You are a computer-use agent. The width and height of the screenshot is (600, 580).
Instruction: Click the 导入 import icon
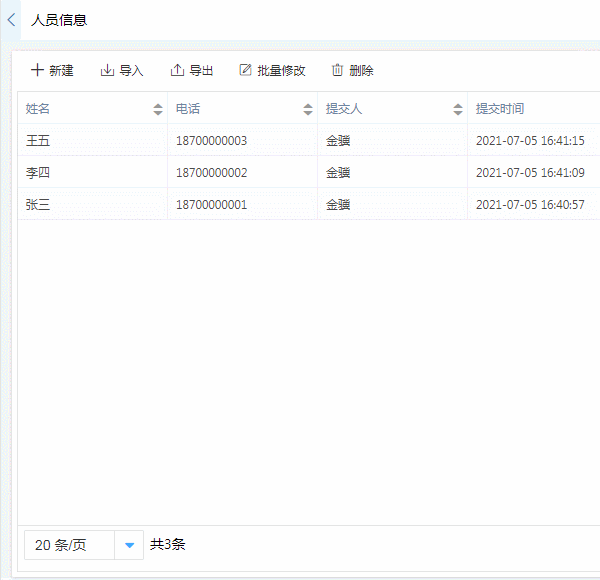(x=107, y=70)
